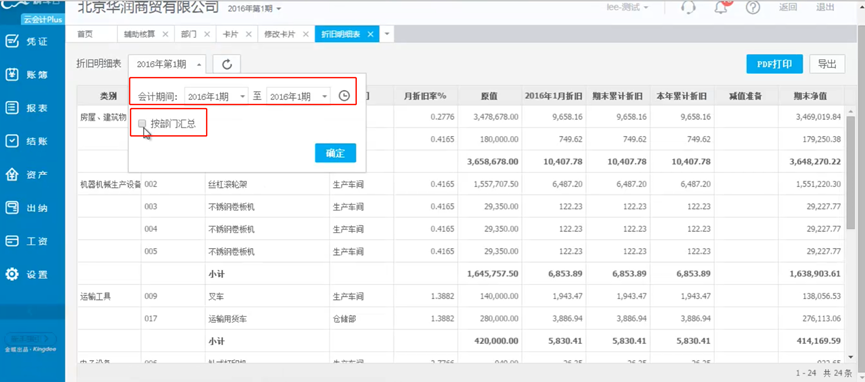Expand the lee-测试 user dropdown
Screen dimensions: 865x382
point(629,7)
